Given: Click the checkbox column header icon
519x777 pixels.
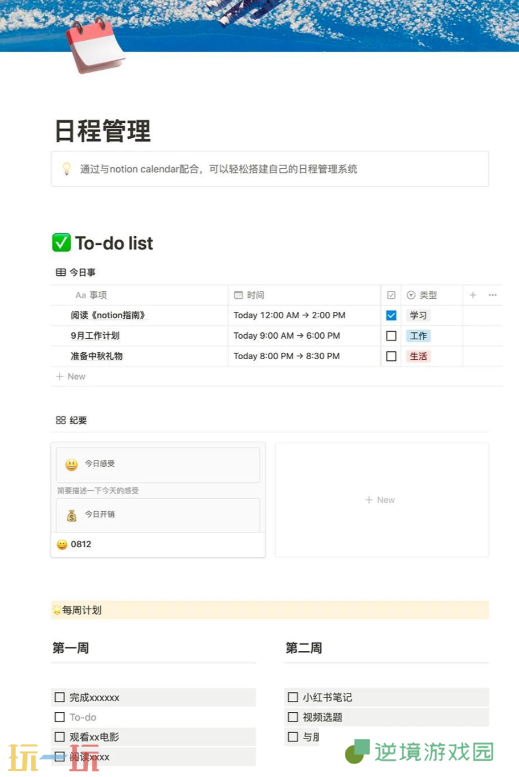Looking at the screenshot, I should (x=391, y=295).
